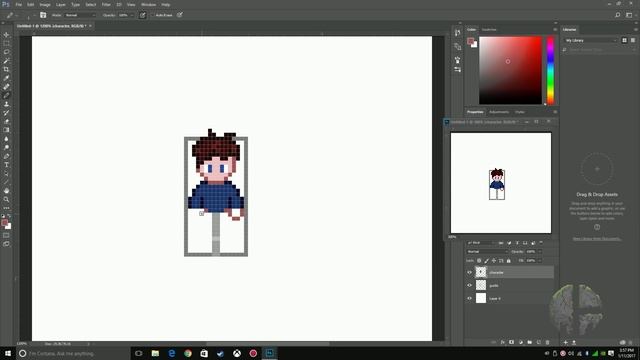Switch to the Swatches tab
The image size is (640, 360).
[489, 29]
